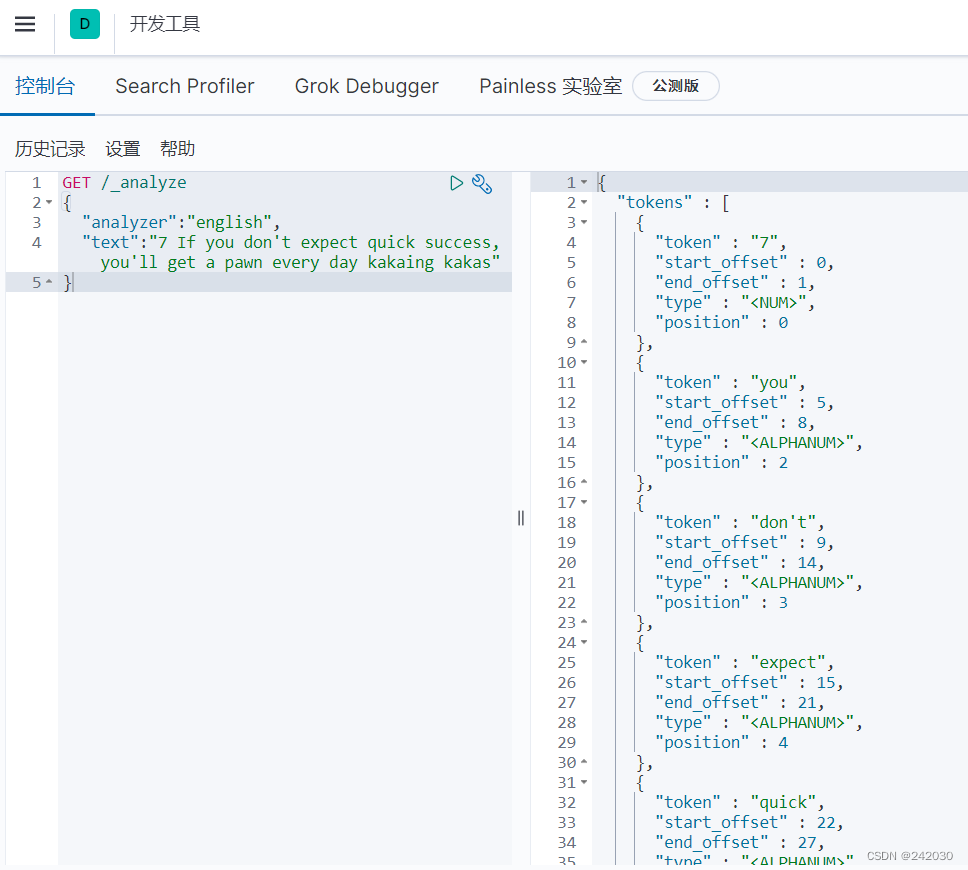This screenshot has width=968, height=870.
Task: Open 历史记录 history
Action: [x=50, y=149]
